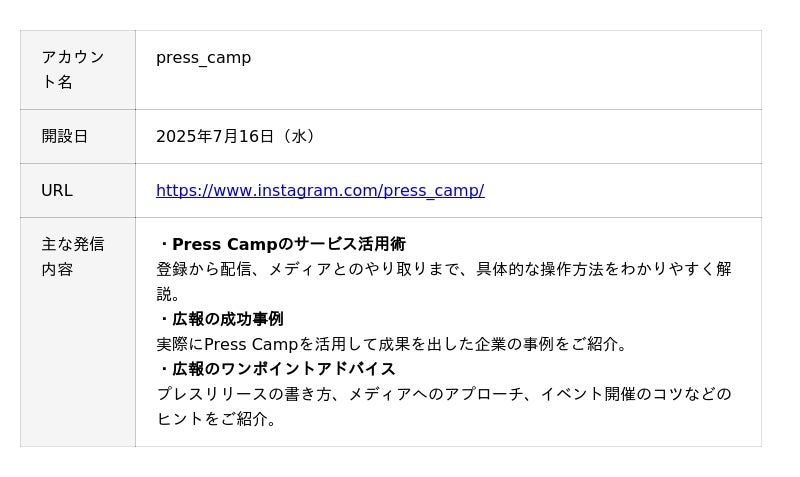Click the 主な発信内容 header cell
Image resolution: width=800 pixels, height=477 pixels.
pyautogui.click(x=78, y=332)
